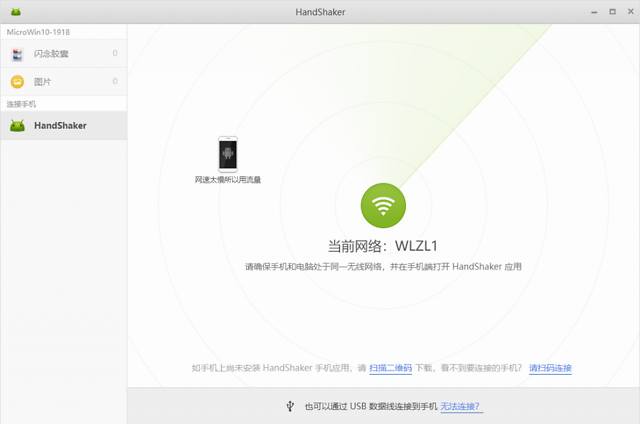This screenshot has height=424, width=640.
Task: Click the 图片 item count 0
Action: [115, 81]
